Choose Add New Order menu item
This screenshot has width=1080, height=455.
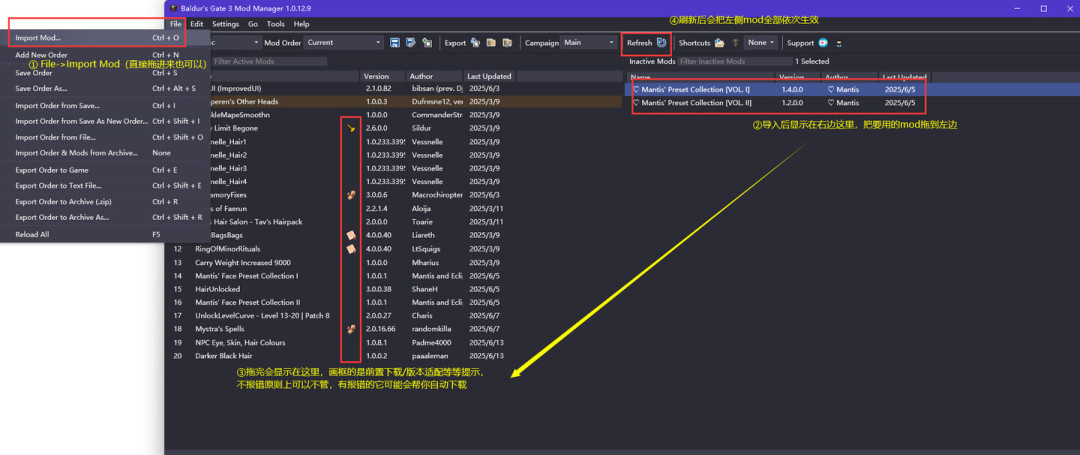coord(106,55)
